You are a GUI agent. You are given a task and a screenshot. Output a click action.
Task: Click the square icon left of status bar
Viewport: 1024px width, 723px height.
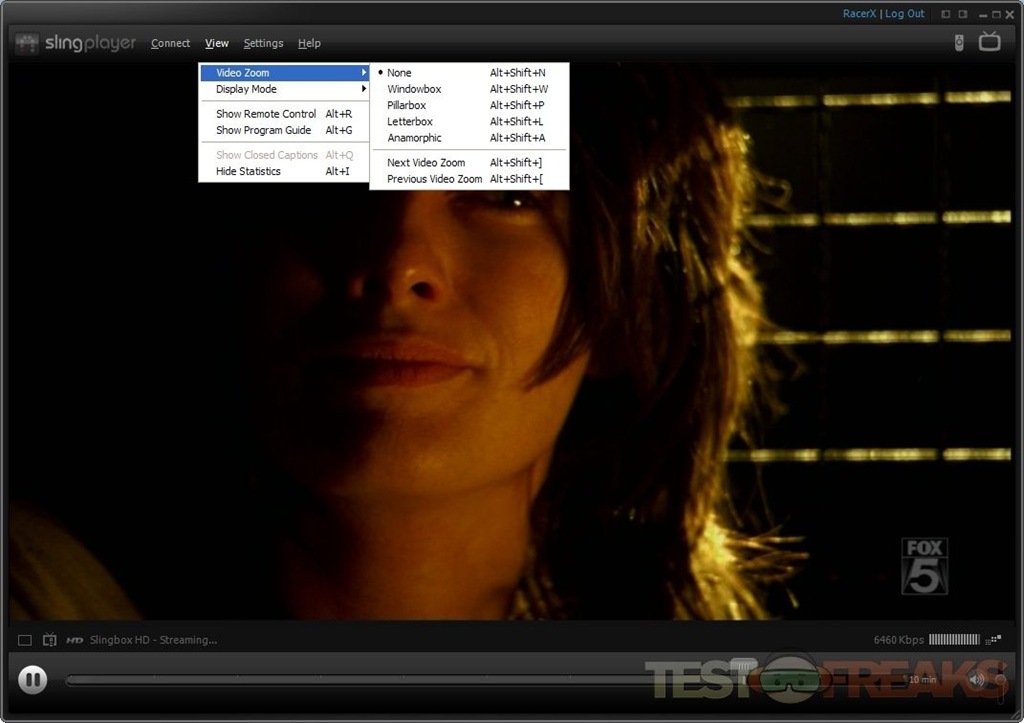tap(25, 640)
